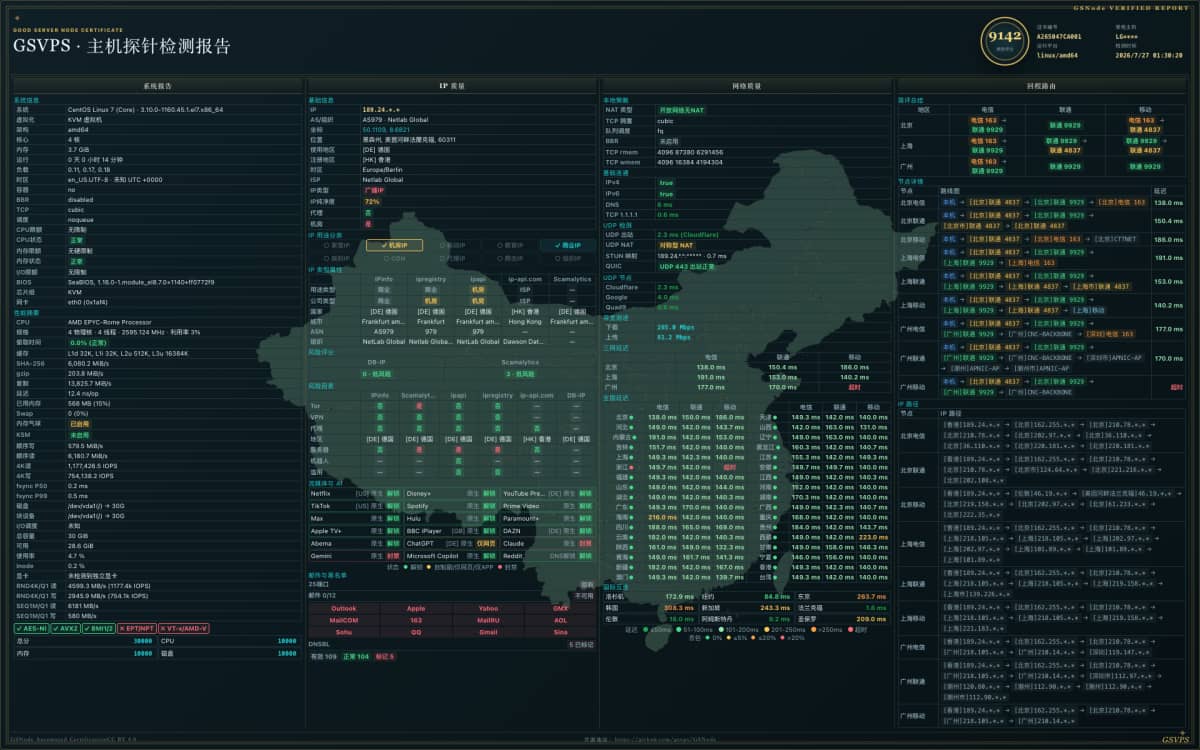Click the QQ mail provider cell

(x=416, y=632)
